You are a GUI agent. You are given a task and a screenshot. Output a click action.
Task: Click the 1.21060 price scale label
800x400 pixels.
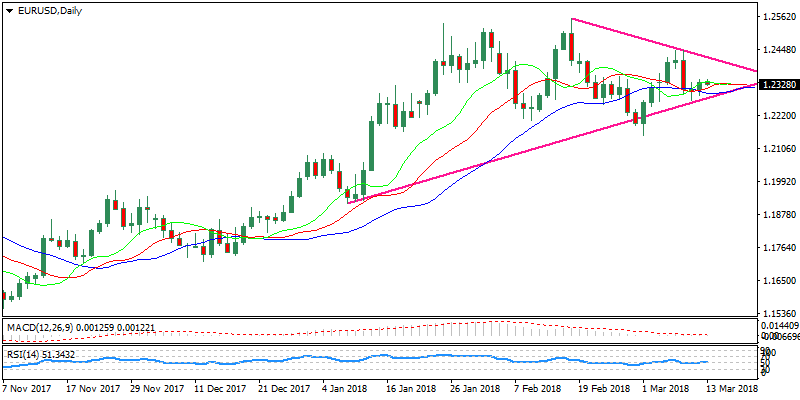[x=779, y=149]
